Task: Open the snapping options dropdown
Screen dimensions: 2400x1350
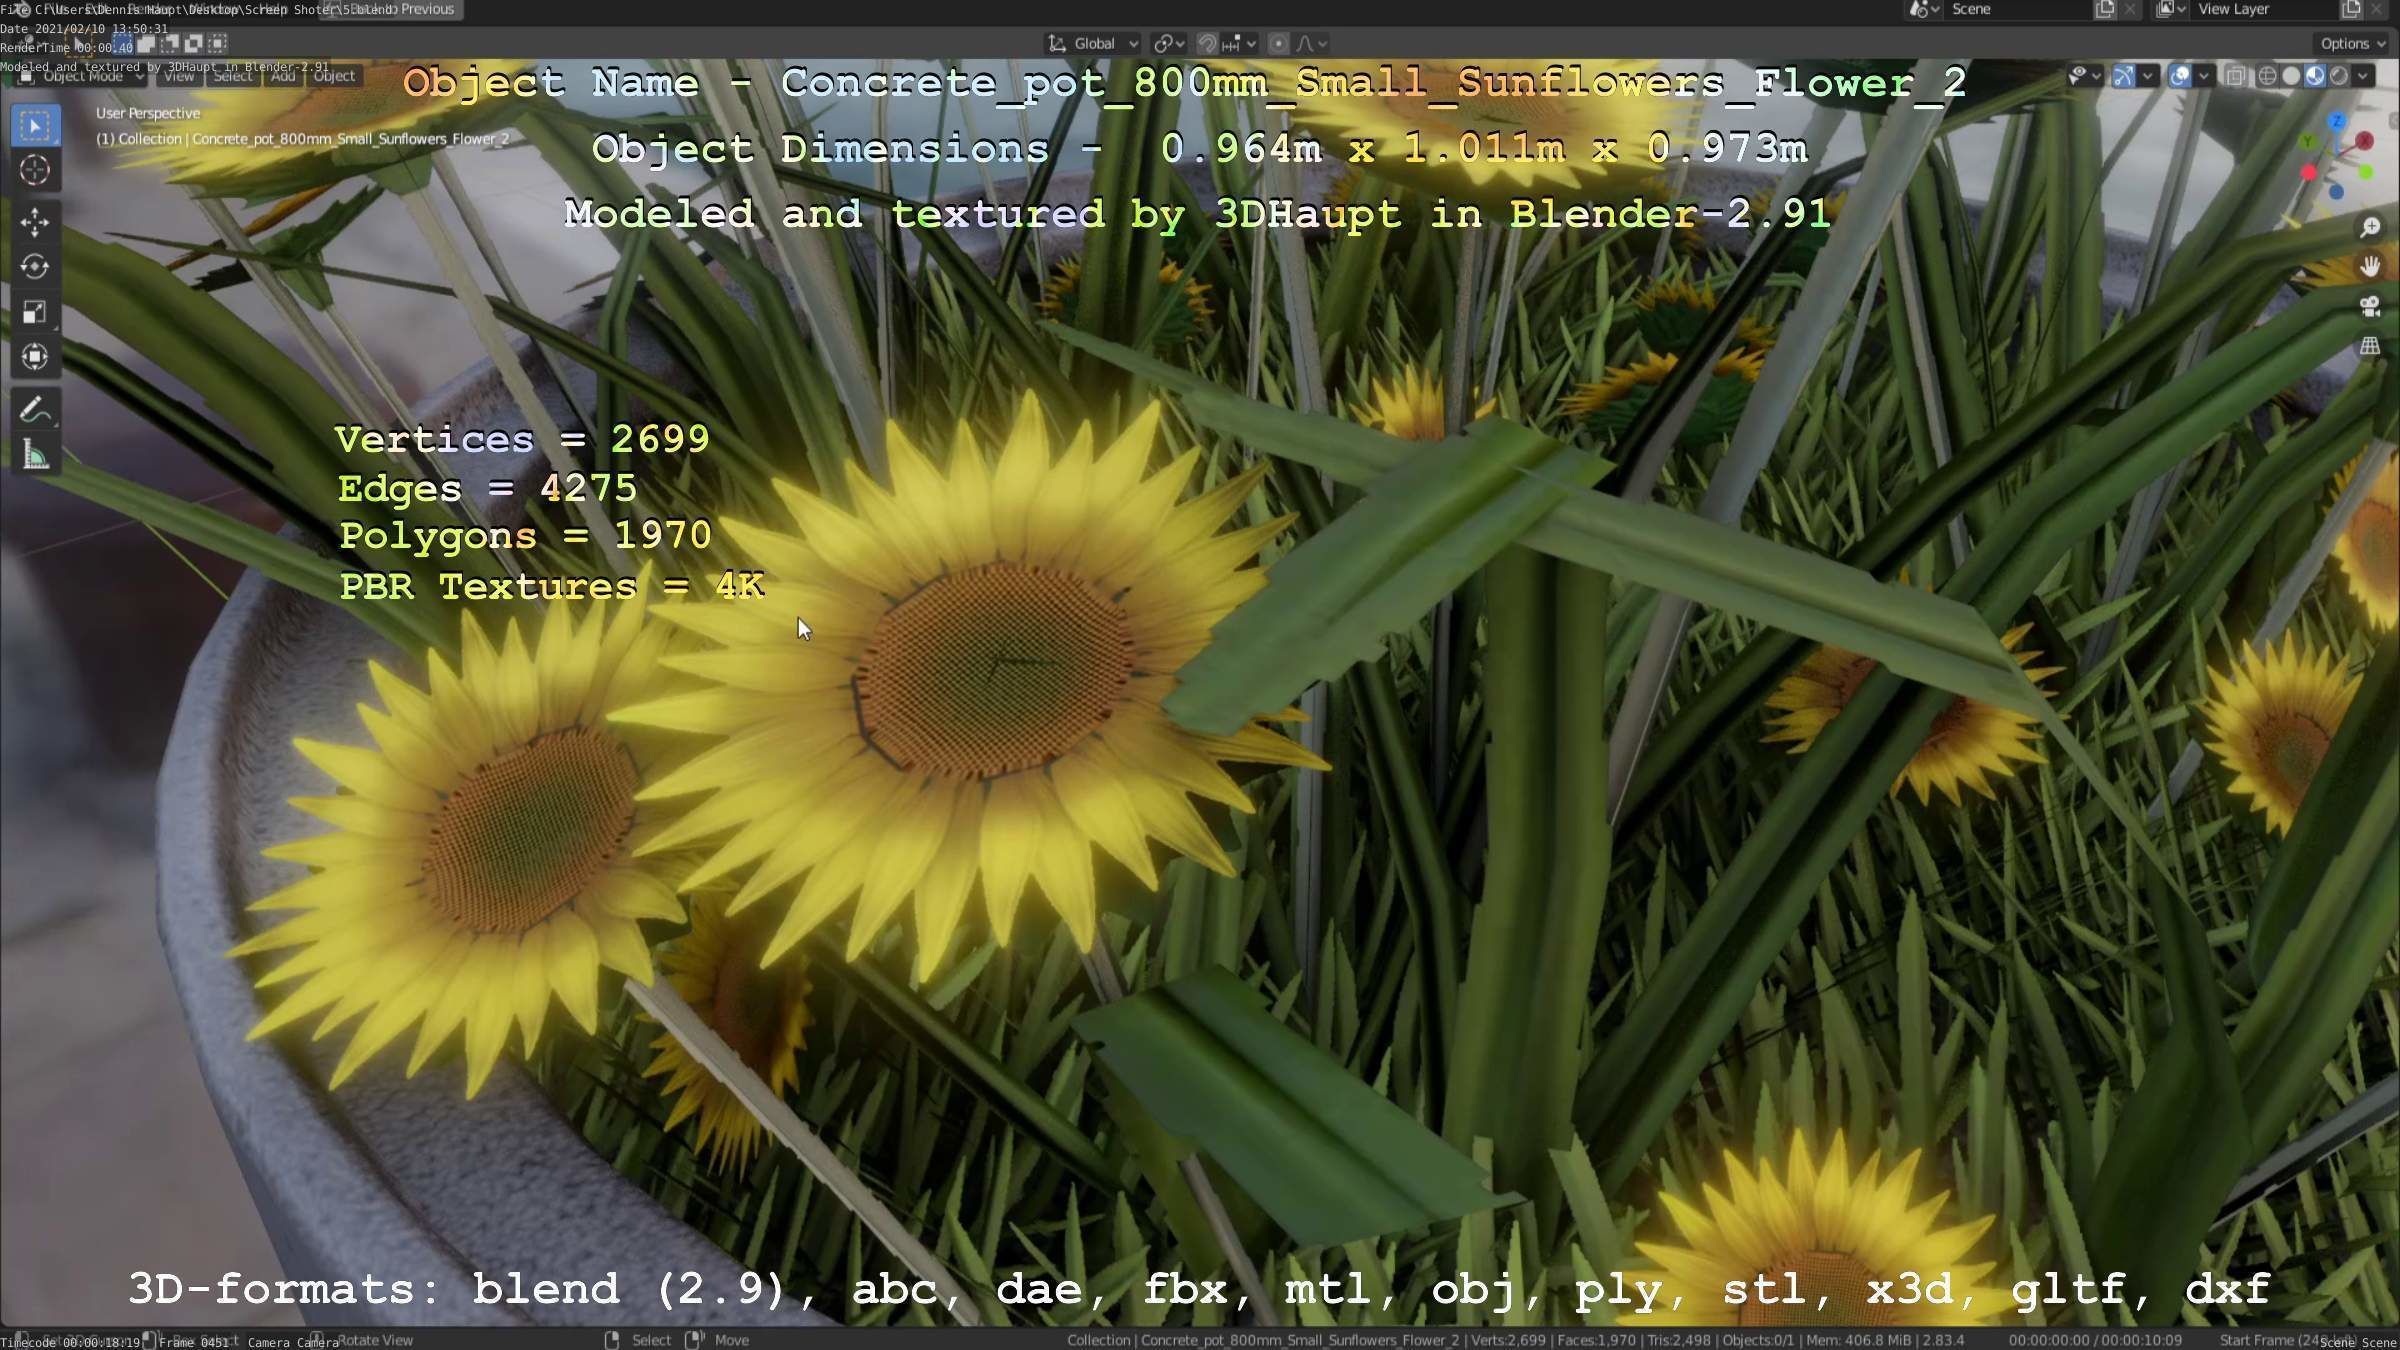Action: point(1239,44)
